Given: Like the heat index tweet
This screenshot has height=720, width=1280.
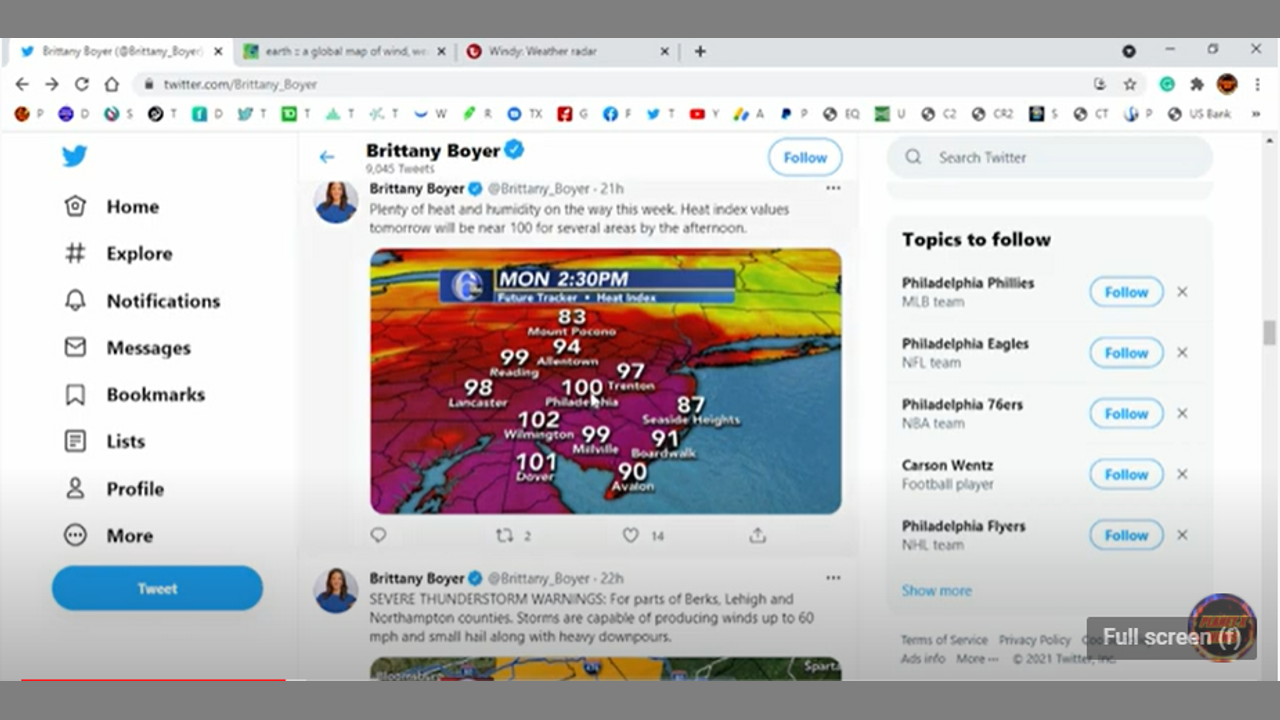Looking at the screenshot, I should (631, 535).
